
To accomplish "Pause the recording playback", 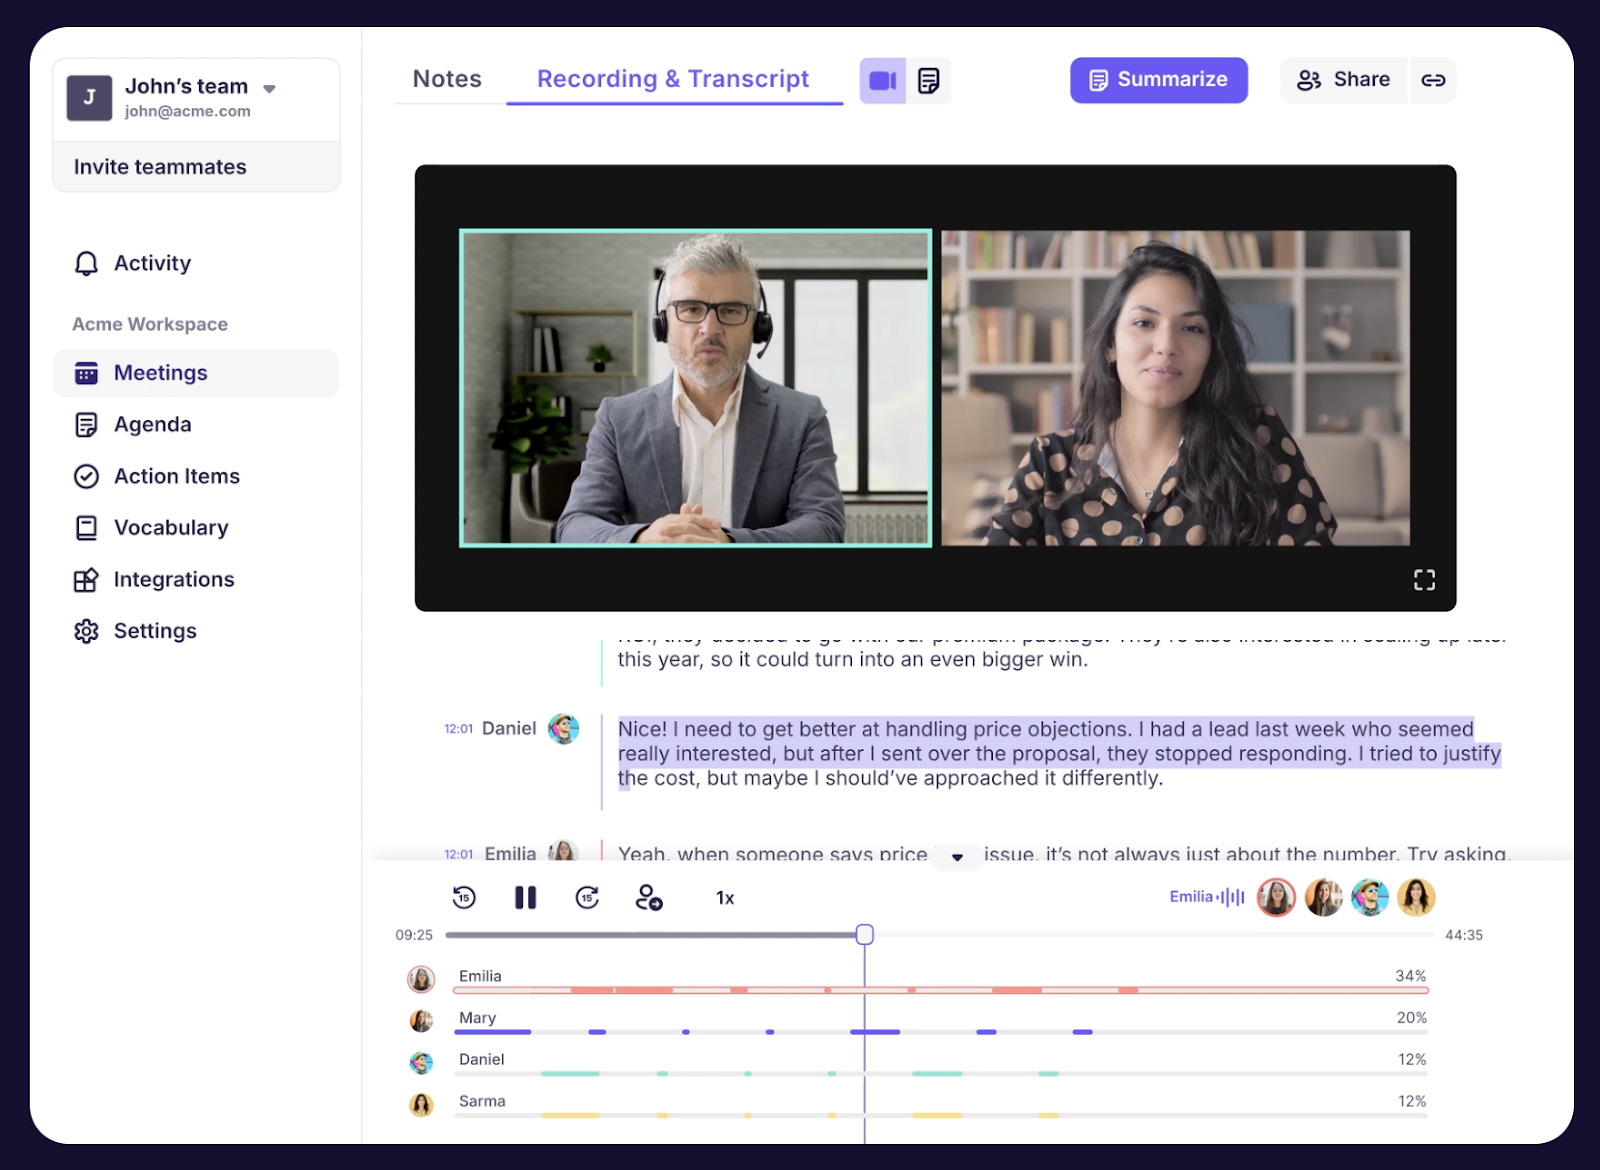I will (x=526, y=897).
